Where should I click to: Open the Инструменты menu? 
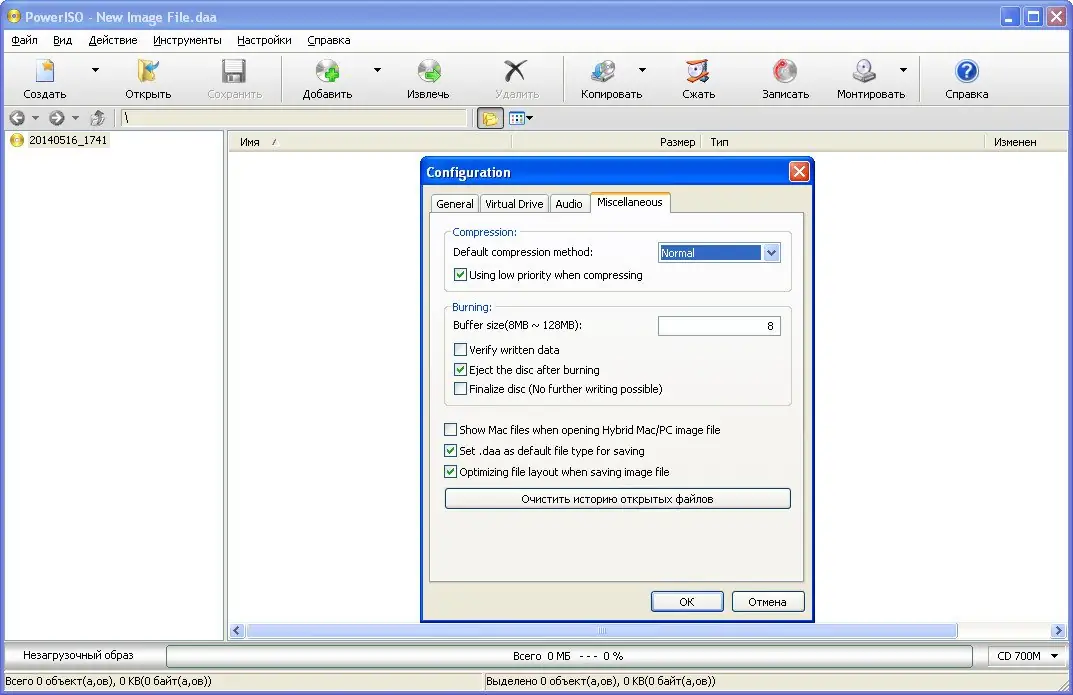(x=187, y=40)
